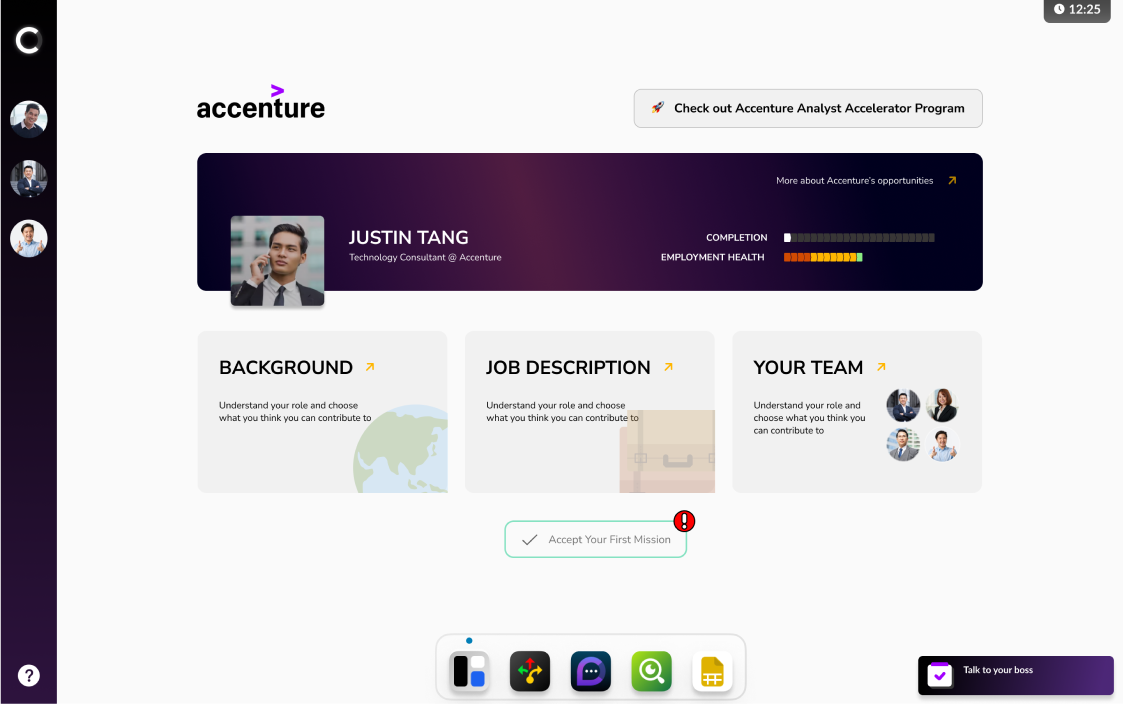Viewport: 1123px width, 704px height.
Task: Click the checkmark icon on Talk to your boss
Action: point(940,675)
